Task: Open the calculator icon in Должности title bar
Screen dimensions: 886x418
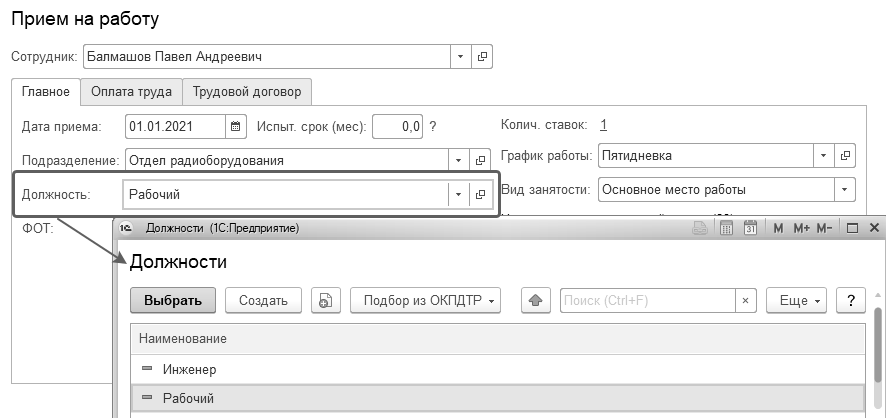Action: click(728, 229)
